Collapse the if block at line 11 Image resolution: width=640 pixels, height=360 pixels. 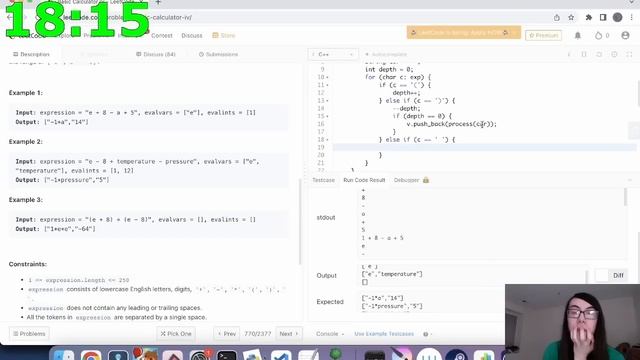[x=327, y=85]
